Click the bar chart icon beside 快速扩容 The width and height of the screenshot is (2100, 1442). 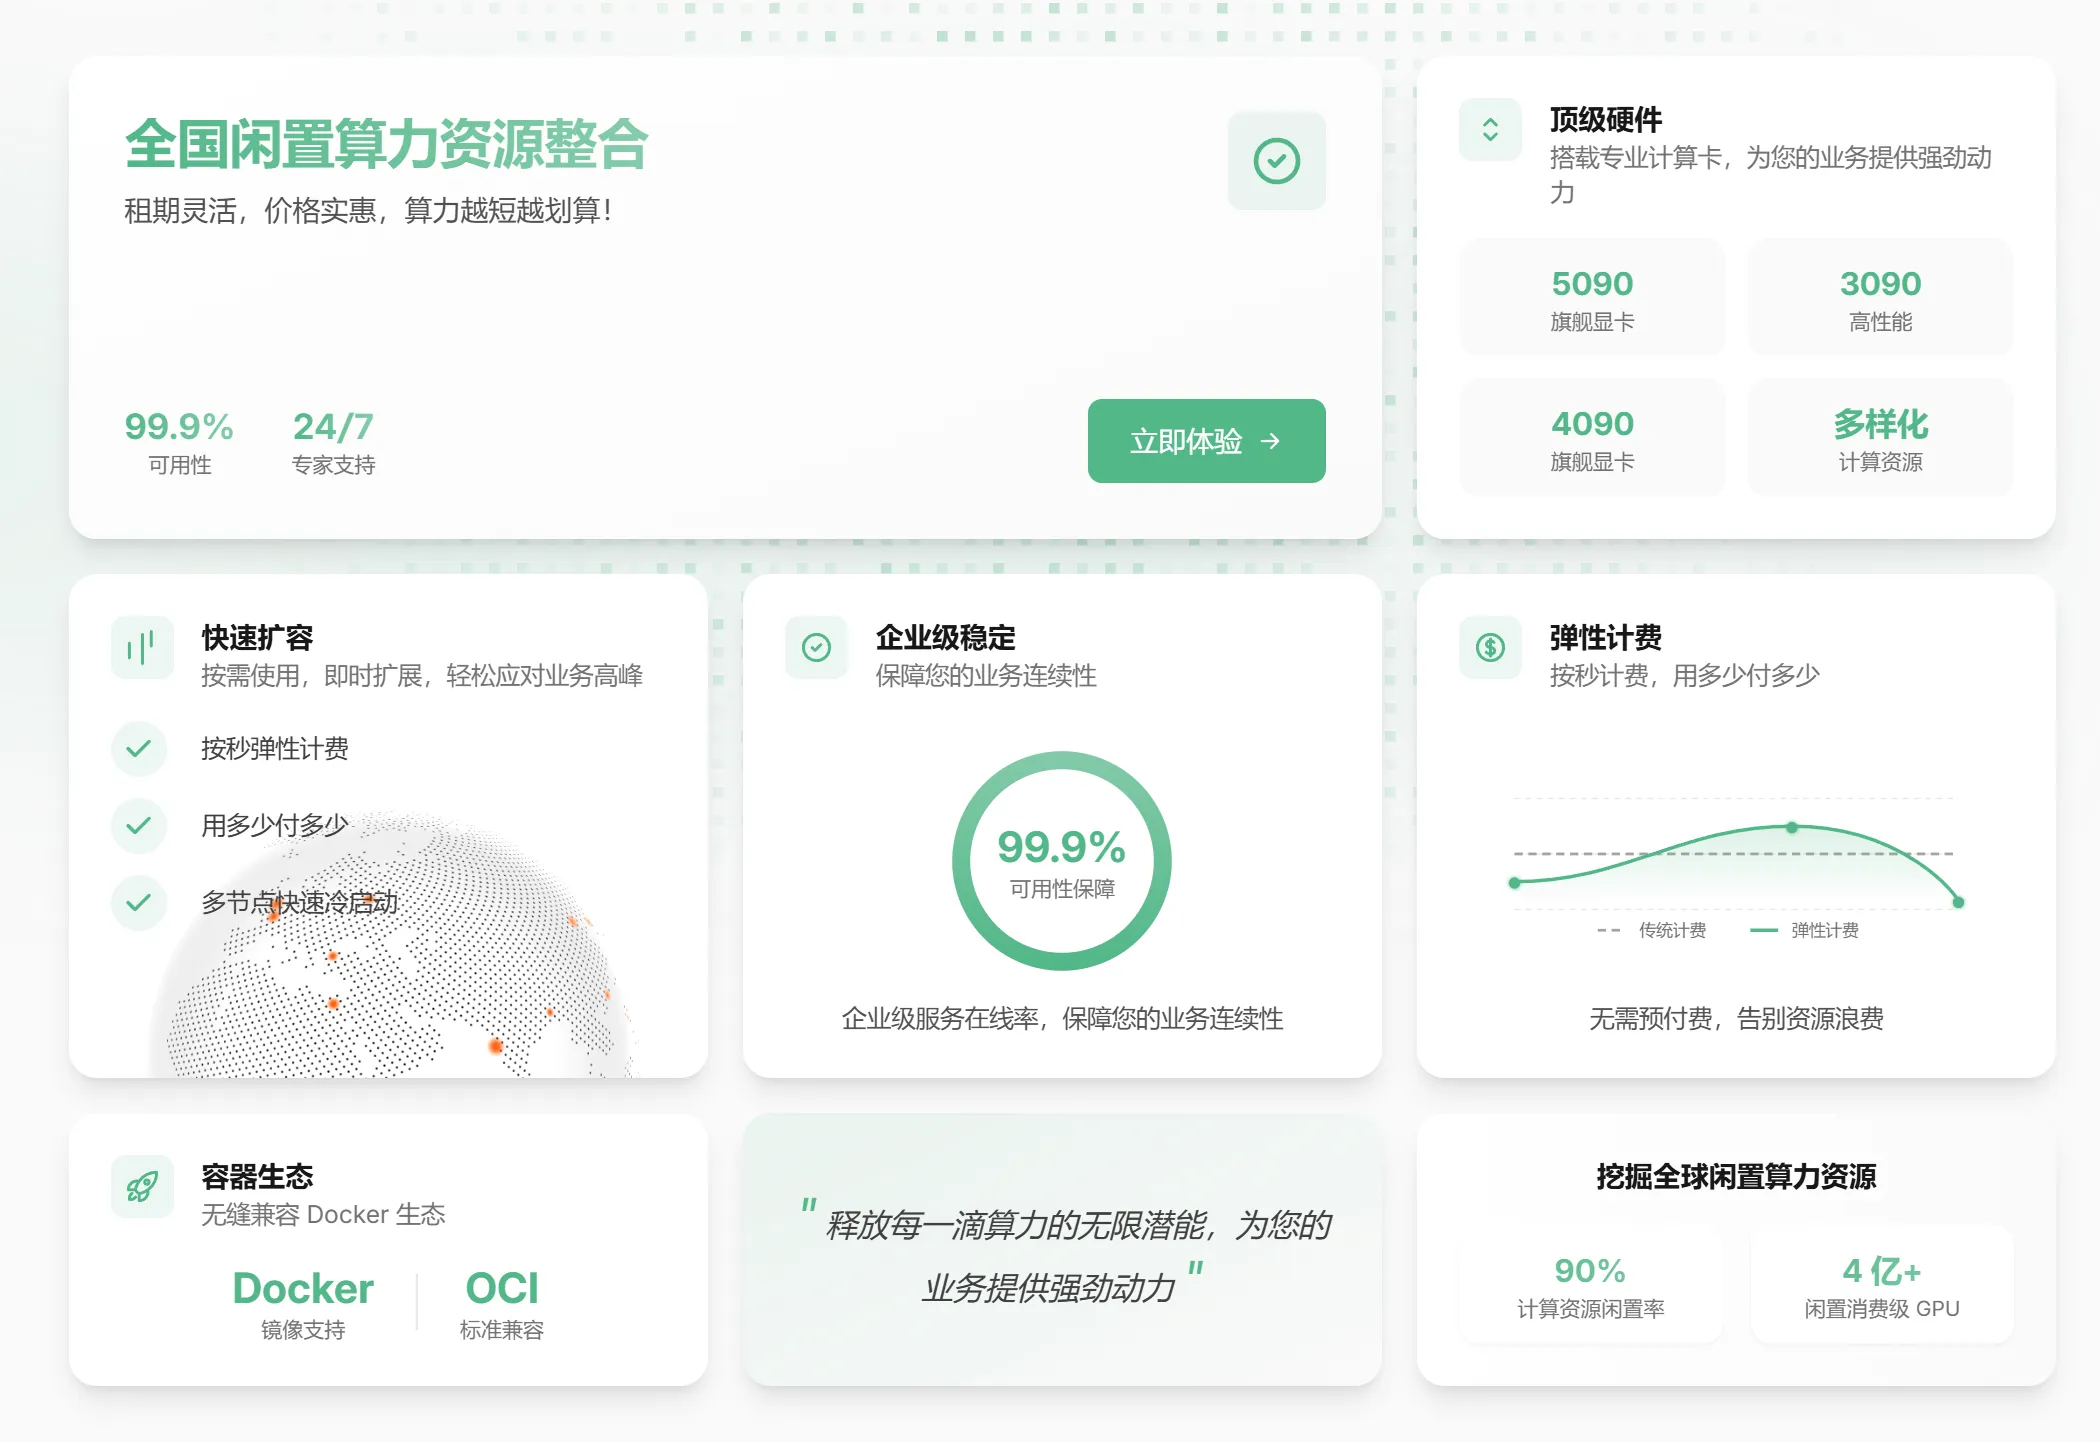[142, 648]
